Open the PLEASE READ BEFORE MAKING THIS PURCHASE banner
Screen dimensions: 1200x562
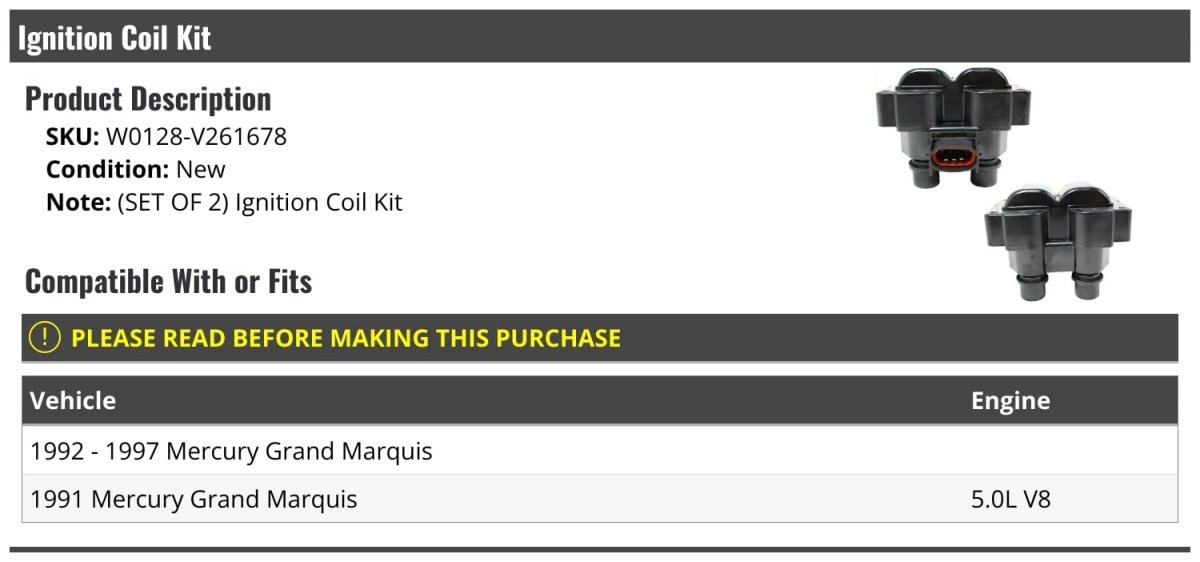(x=600, y=338)
